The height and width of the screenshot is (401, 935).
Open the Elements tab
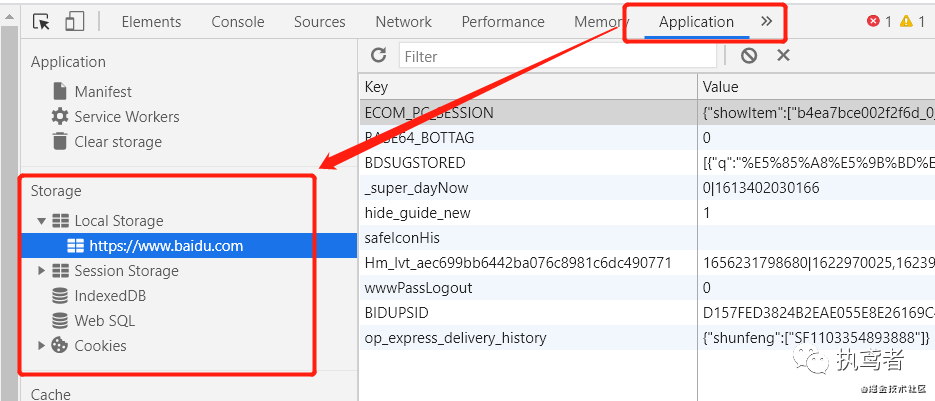click(151, 22)
